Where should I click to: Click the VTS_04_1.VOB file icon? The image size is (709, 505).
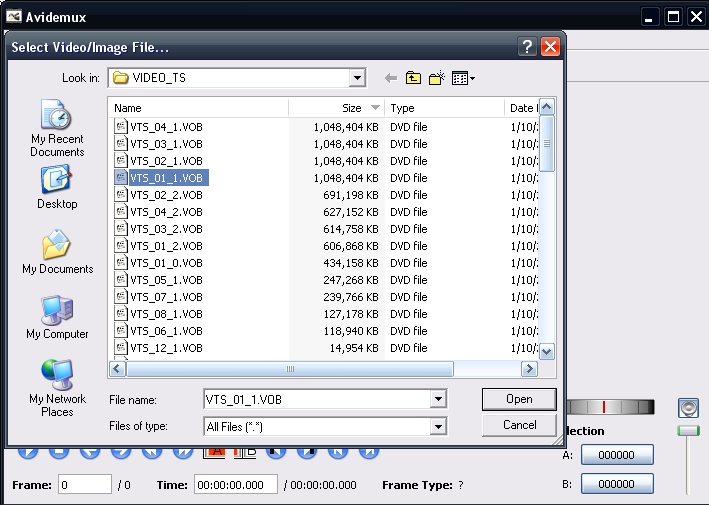pos(121,127)
